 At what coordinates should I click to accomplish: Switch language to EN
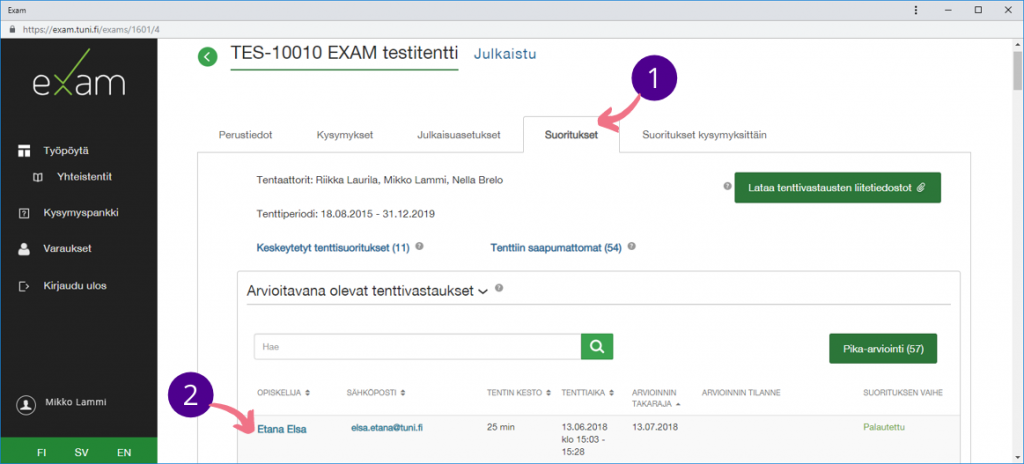tap(124, 452)
